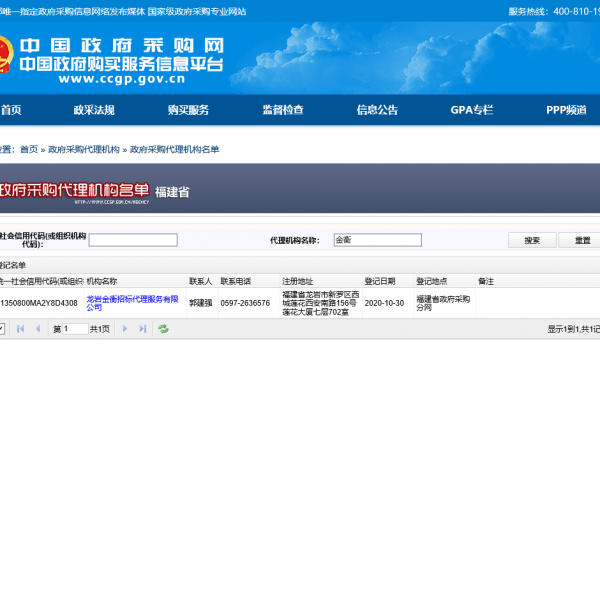Click the national emblem logo

[5, 54]
